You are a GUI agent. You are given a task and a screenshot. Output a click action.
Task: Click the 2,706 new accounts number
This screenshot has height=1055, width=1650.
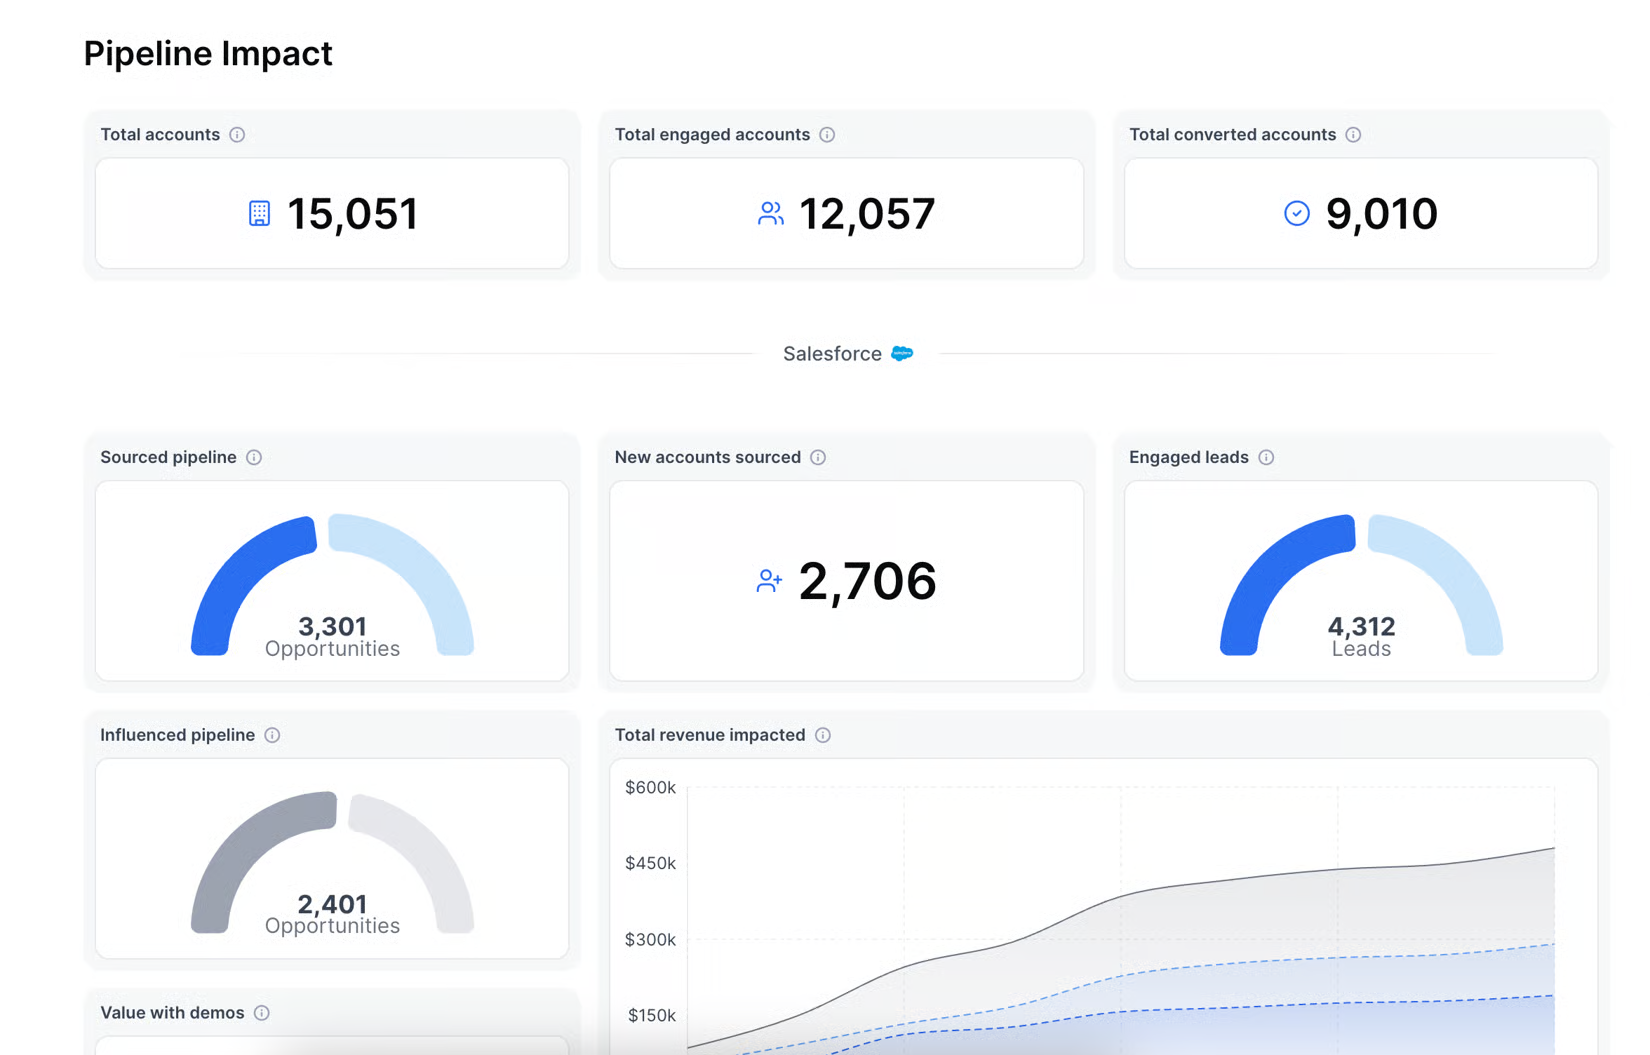pyautogui.click(x=867, y=582)
